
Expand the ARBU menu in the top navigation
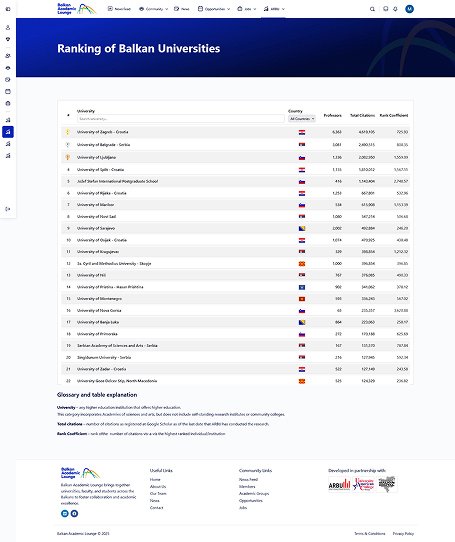coord(274,9)
